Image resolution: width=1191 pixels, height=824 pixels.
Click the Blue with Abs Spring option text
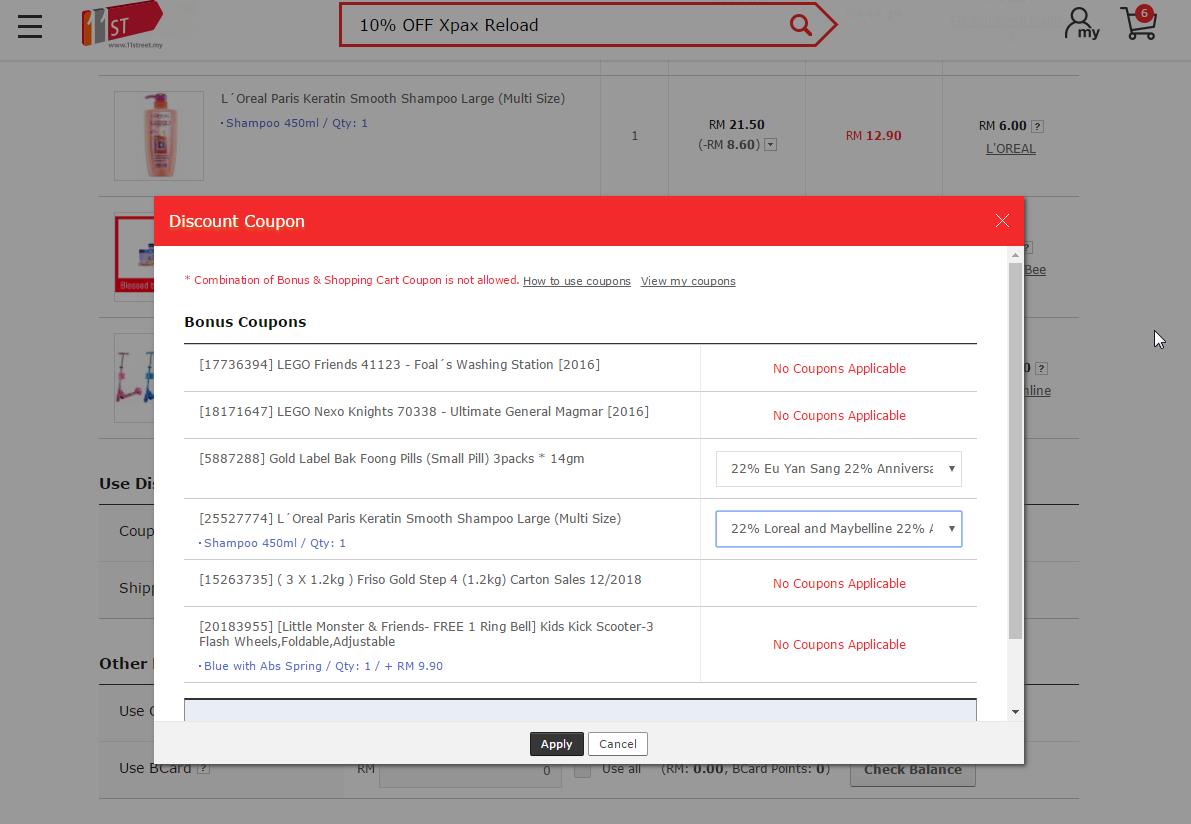coord(323,666)
